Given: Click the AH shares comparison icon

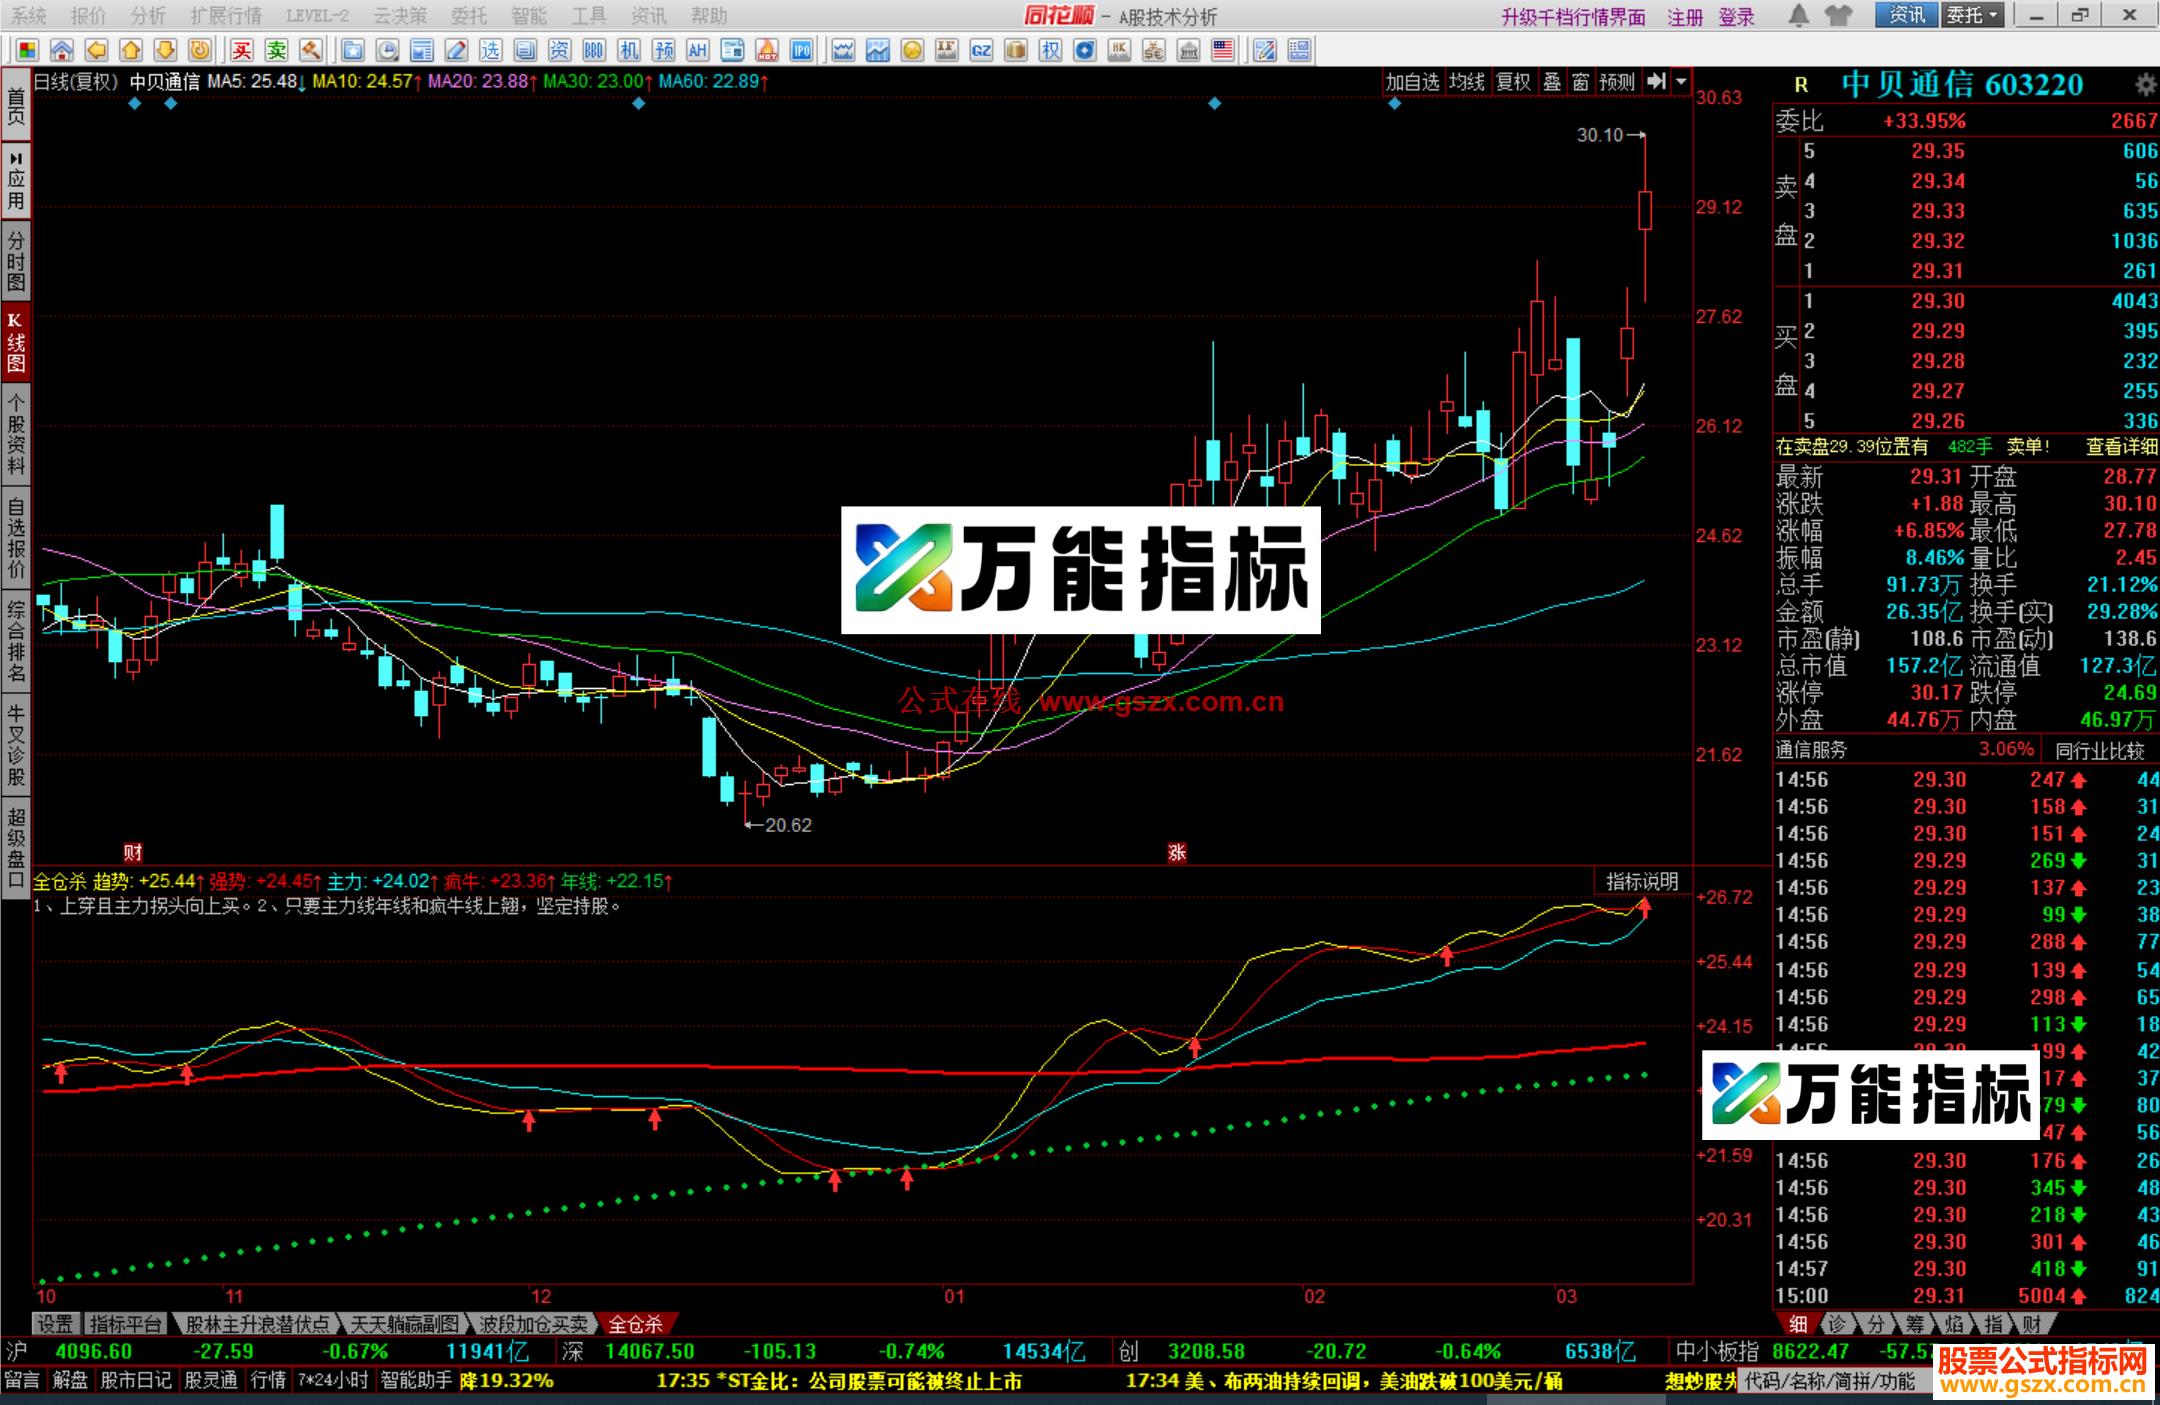Looking at the screenshot, I should [x=697, y=50].
